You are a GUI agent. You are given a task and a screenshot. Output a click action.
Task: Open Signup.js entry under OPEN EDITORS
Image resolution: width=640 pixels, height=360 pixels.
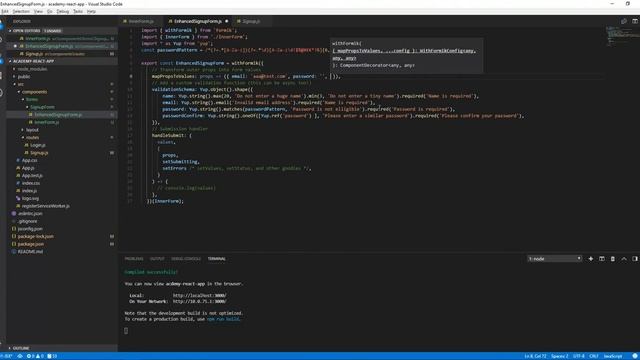pos(62,54)
